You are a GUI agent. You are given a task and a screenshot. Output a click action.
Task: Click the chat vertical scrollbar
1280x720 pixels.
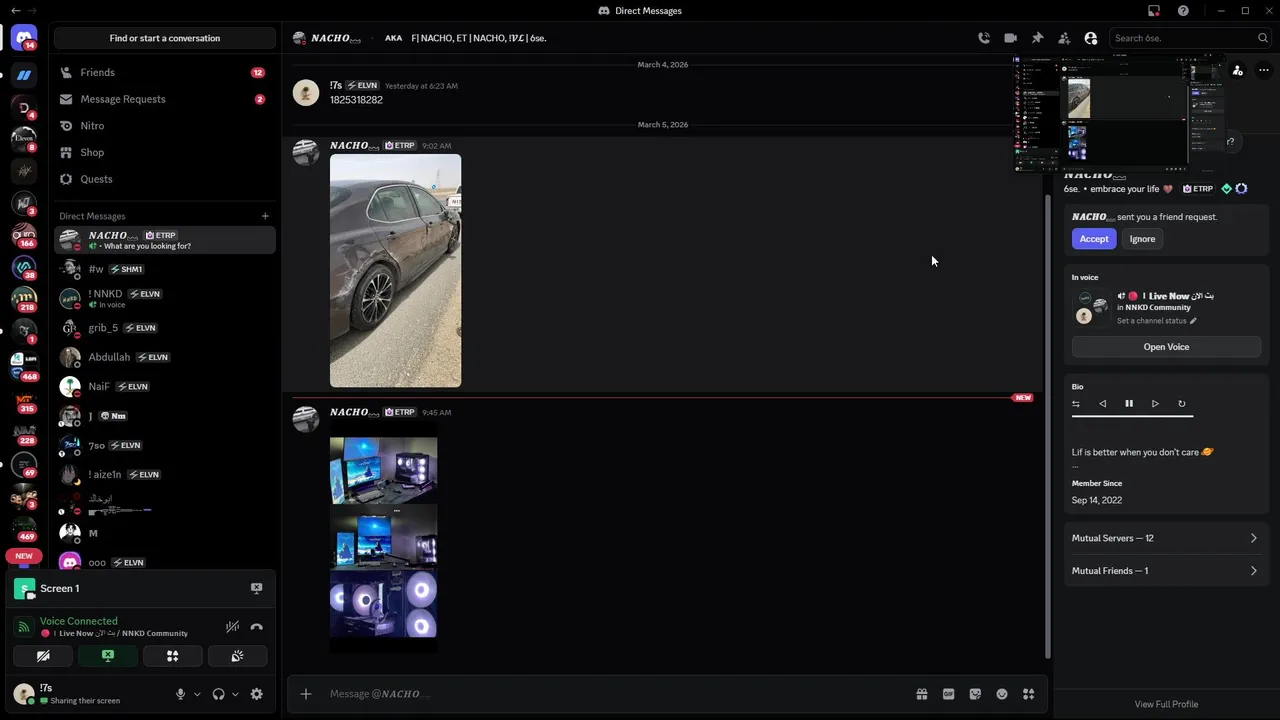coord(1048,425)
